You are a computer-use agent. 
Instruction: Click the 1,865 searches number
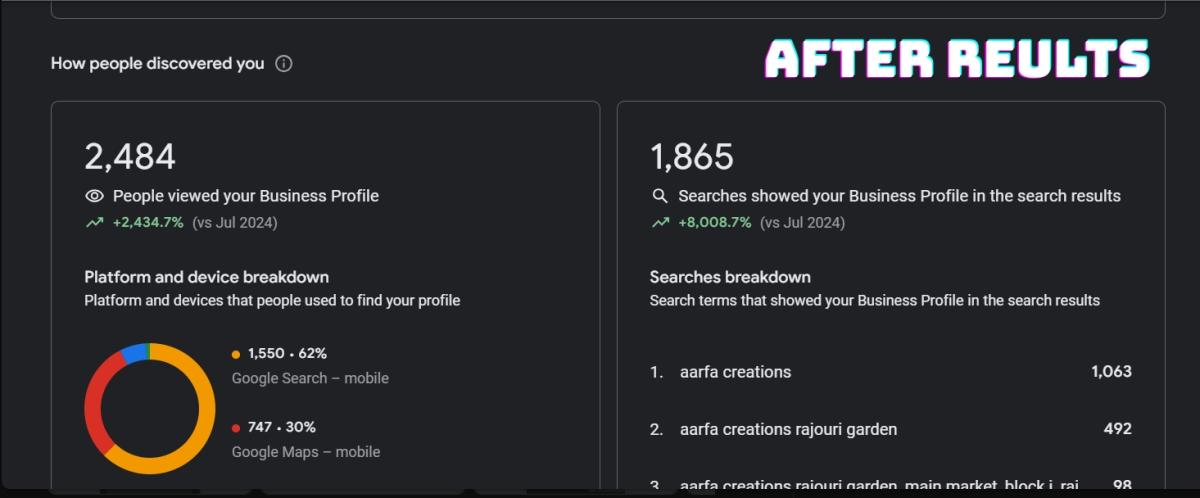(x=692, y=157)
